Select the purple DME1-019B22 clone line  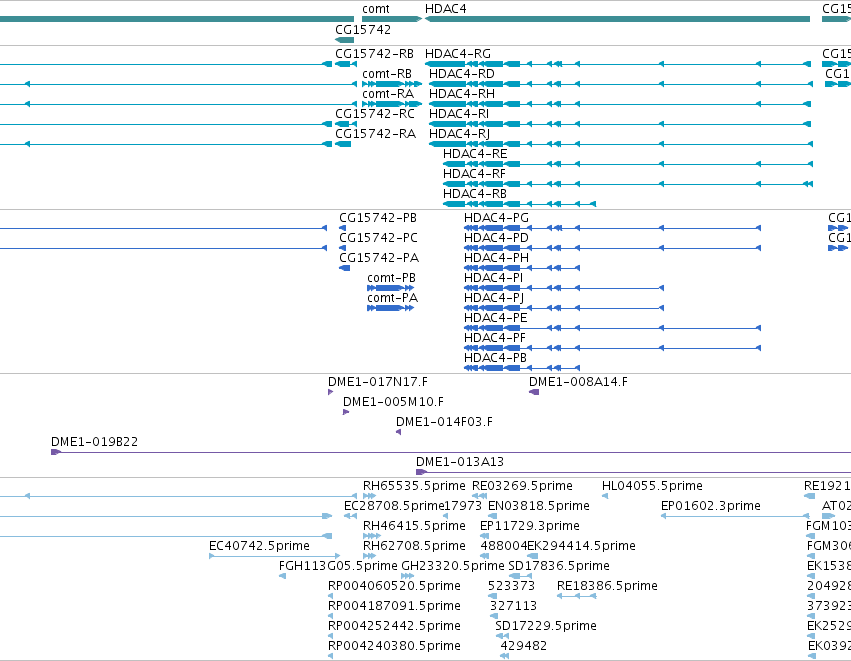coord(451,452)
